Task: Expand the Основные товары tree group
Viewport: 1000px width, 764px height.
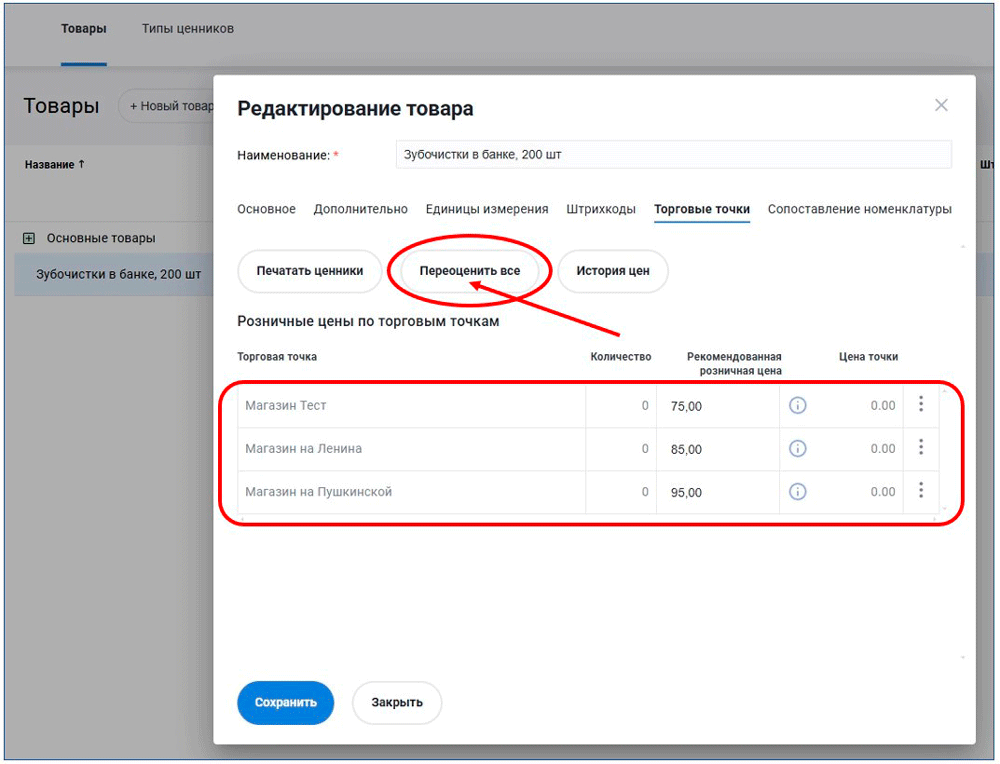Action: [29, 238]
